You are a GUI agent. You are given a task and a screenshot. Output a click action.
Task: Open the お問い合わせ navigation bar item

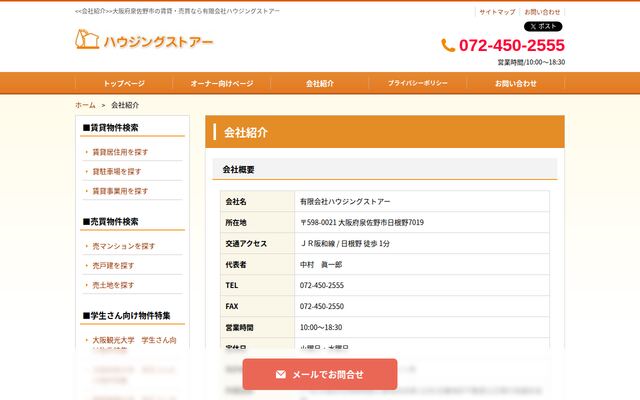516,83
